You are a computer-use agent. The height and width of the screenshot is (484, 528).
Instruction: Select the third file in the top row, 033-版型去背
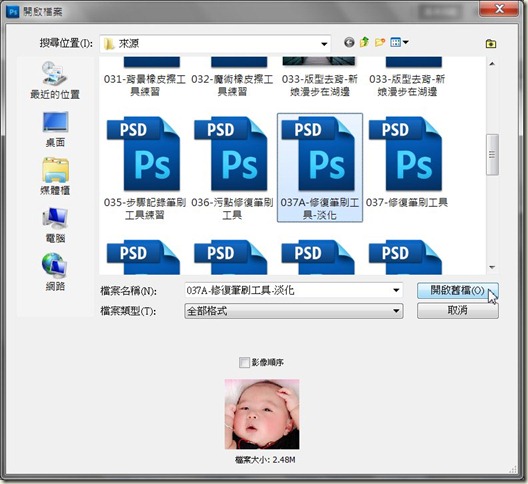(319, 77)
